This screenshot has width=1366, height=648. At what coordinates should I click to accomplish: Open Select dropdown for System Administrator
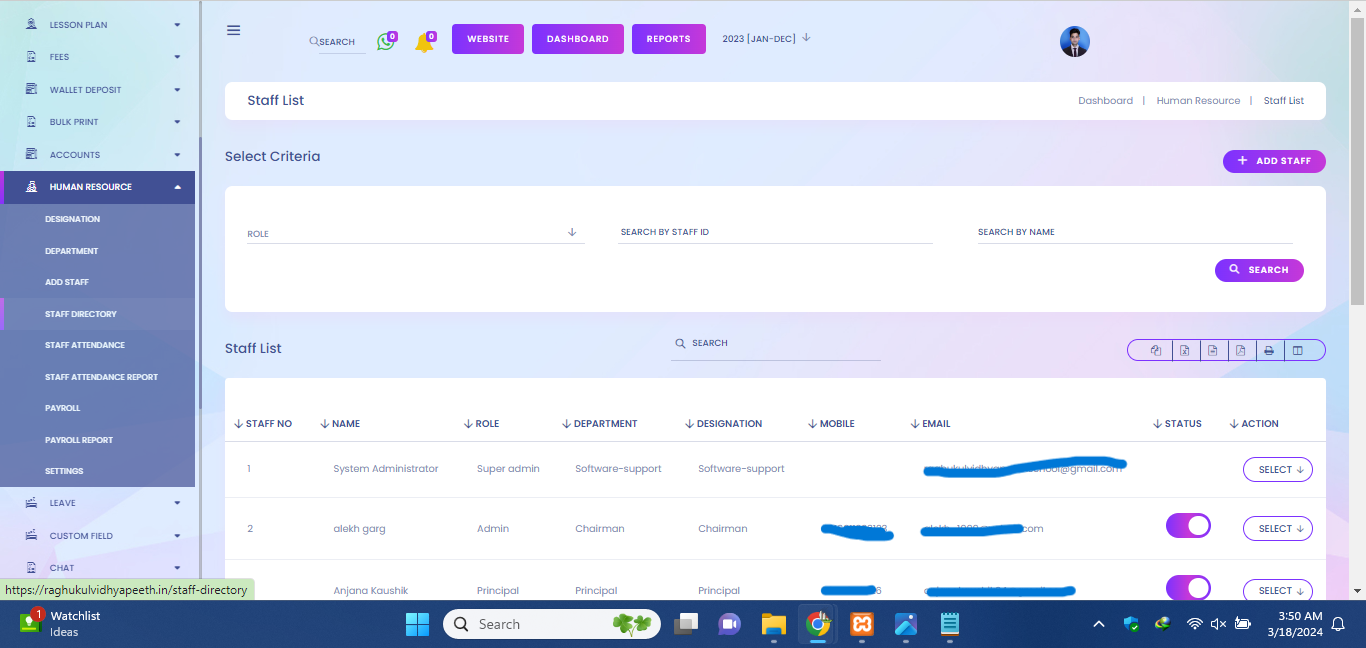pyautogui.click(x=1277, y=470)
